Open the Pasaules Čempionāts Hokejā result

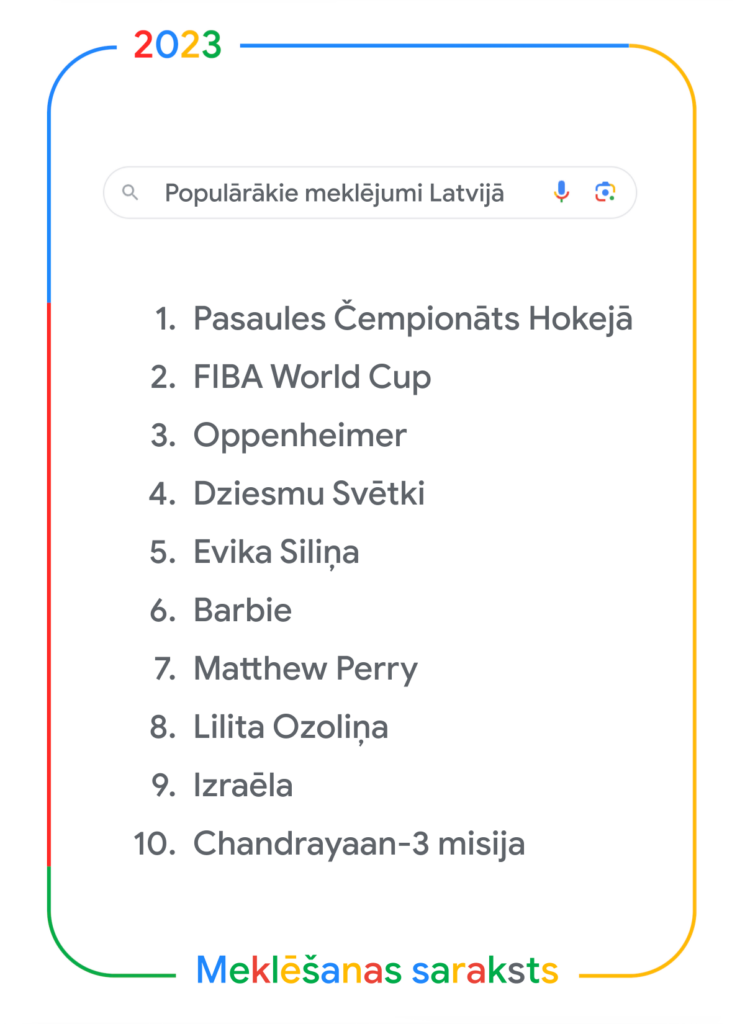pos(412,319)
